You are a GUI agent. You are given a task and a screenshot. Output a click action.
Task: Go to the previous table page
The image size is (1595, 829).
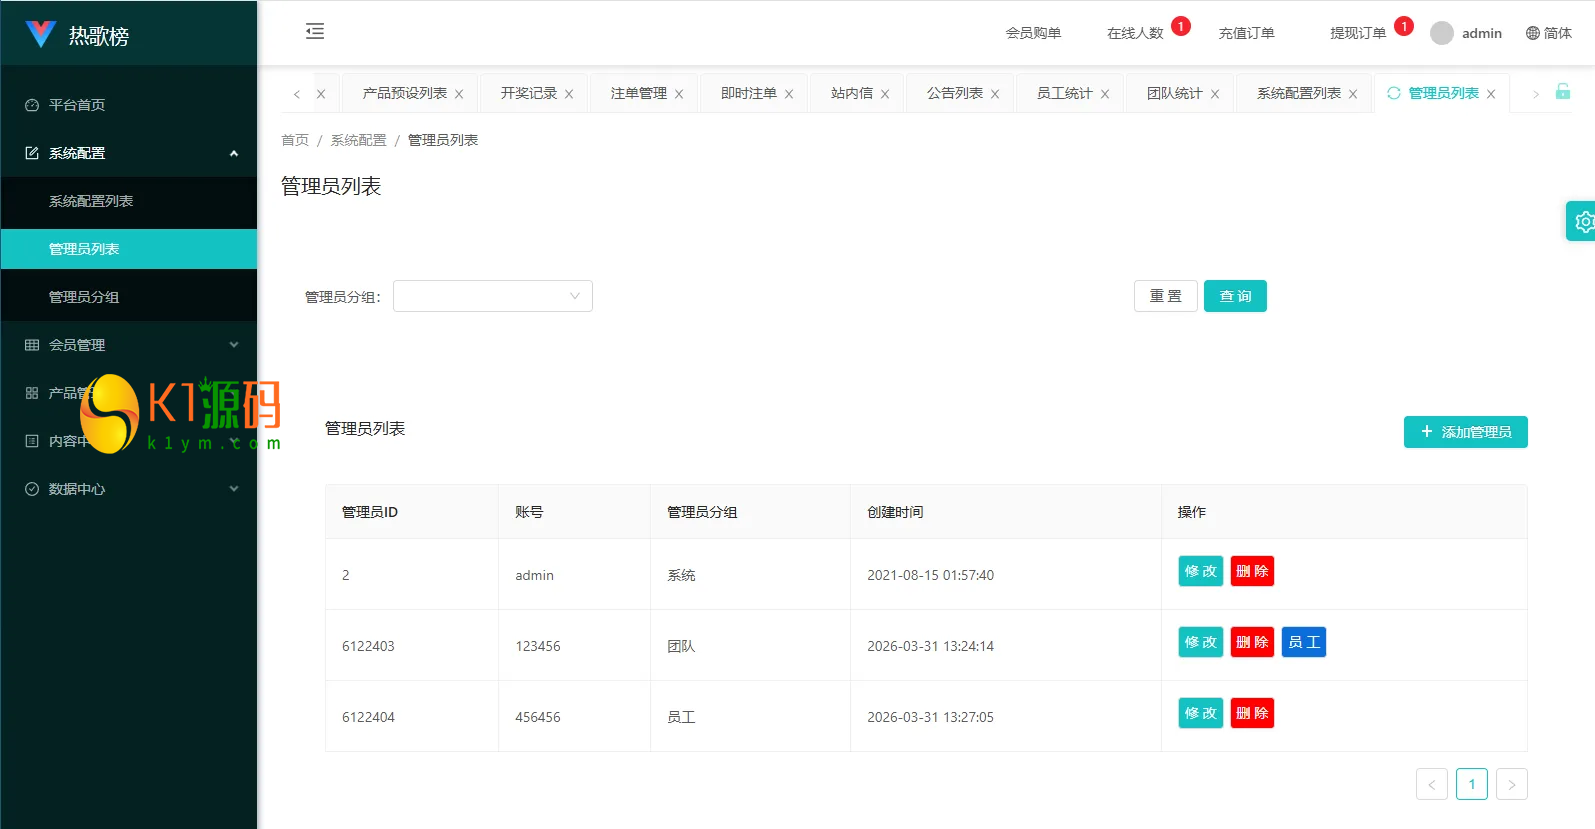tap(1432, 784)
